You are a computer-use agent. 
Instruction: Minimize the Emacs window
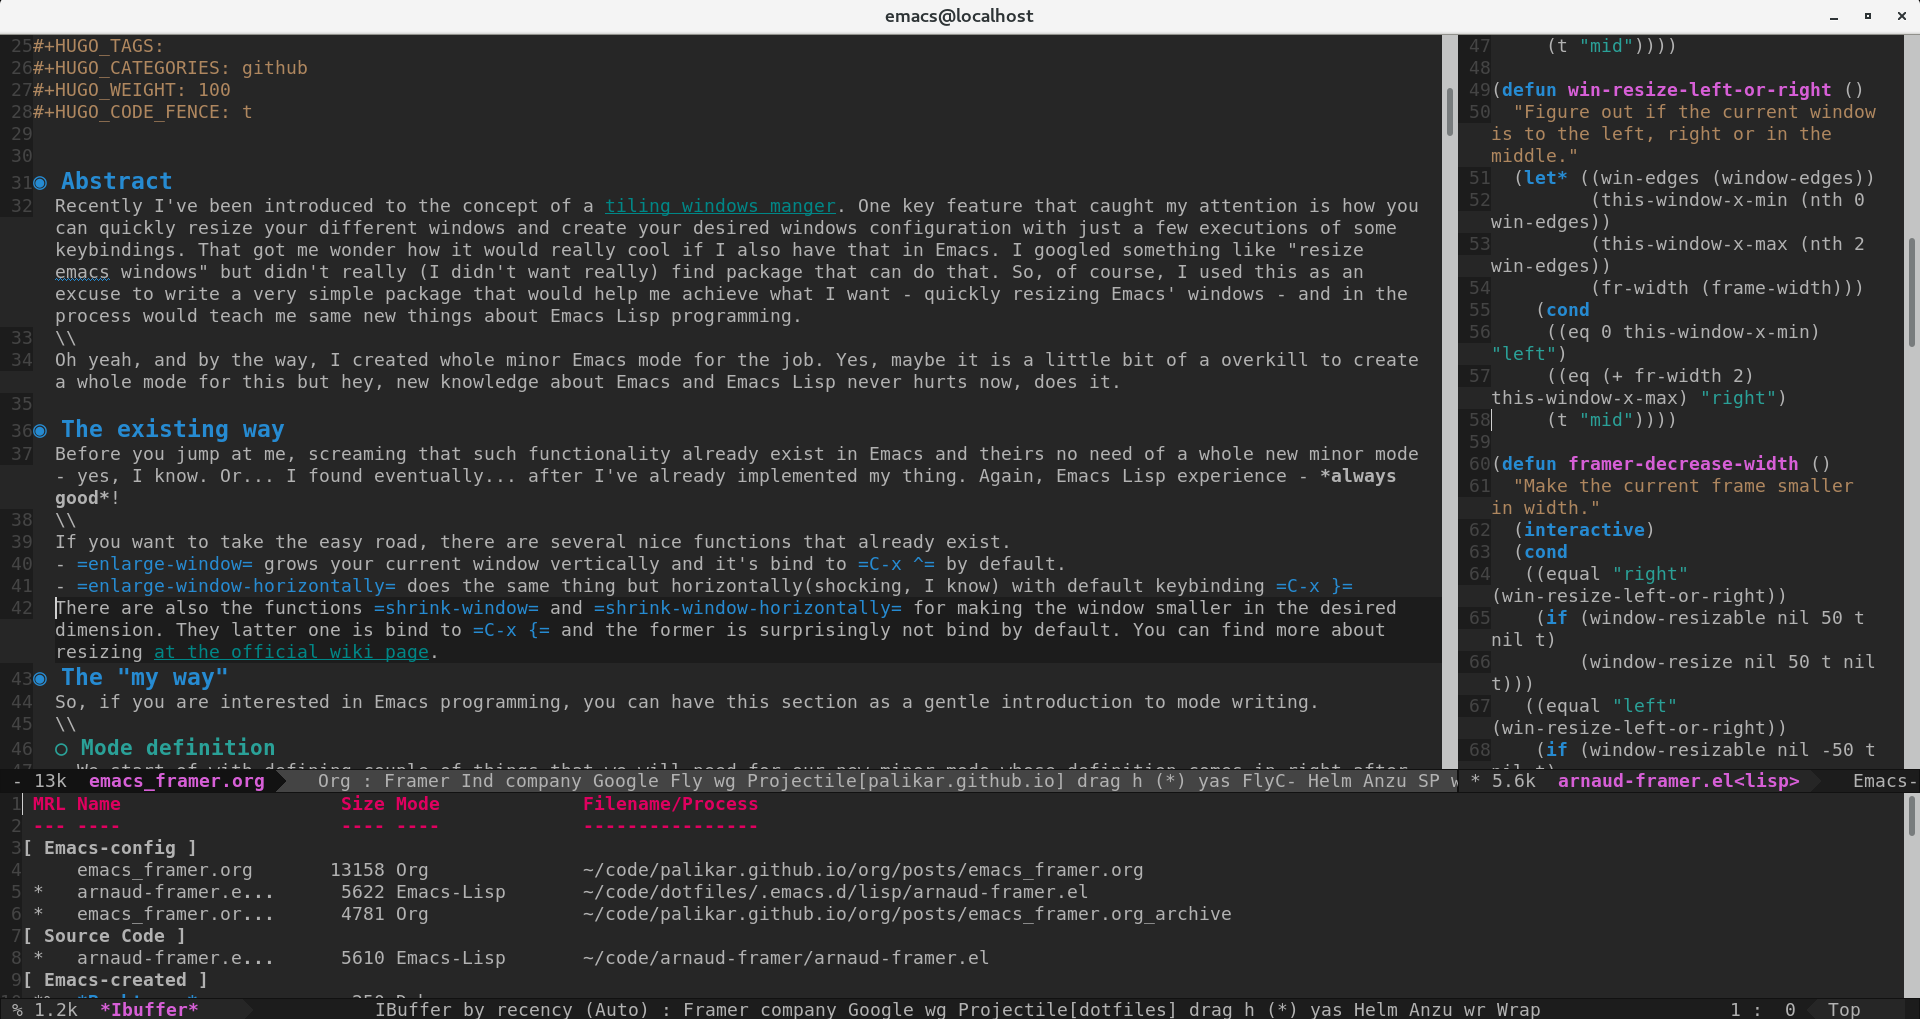[1834, 16]
